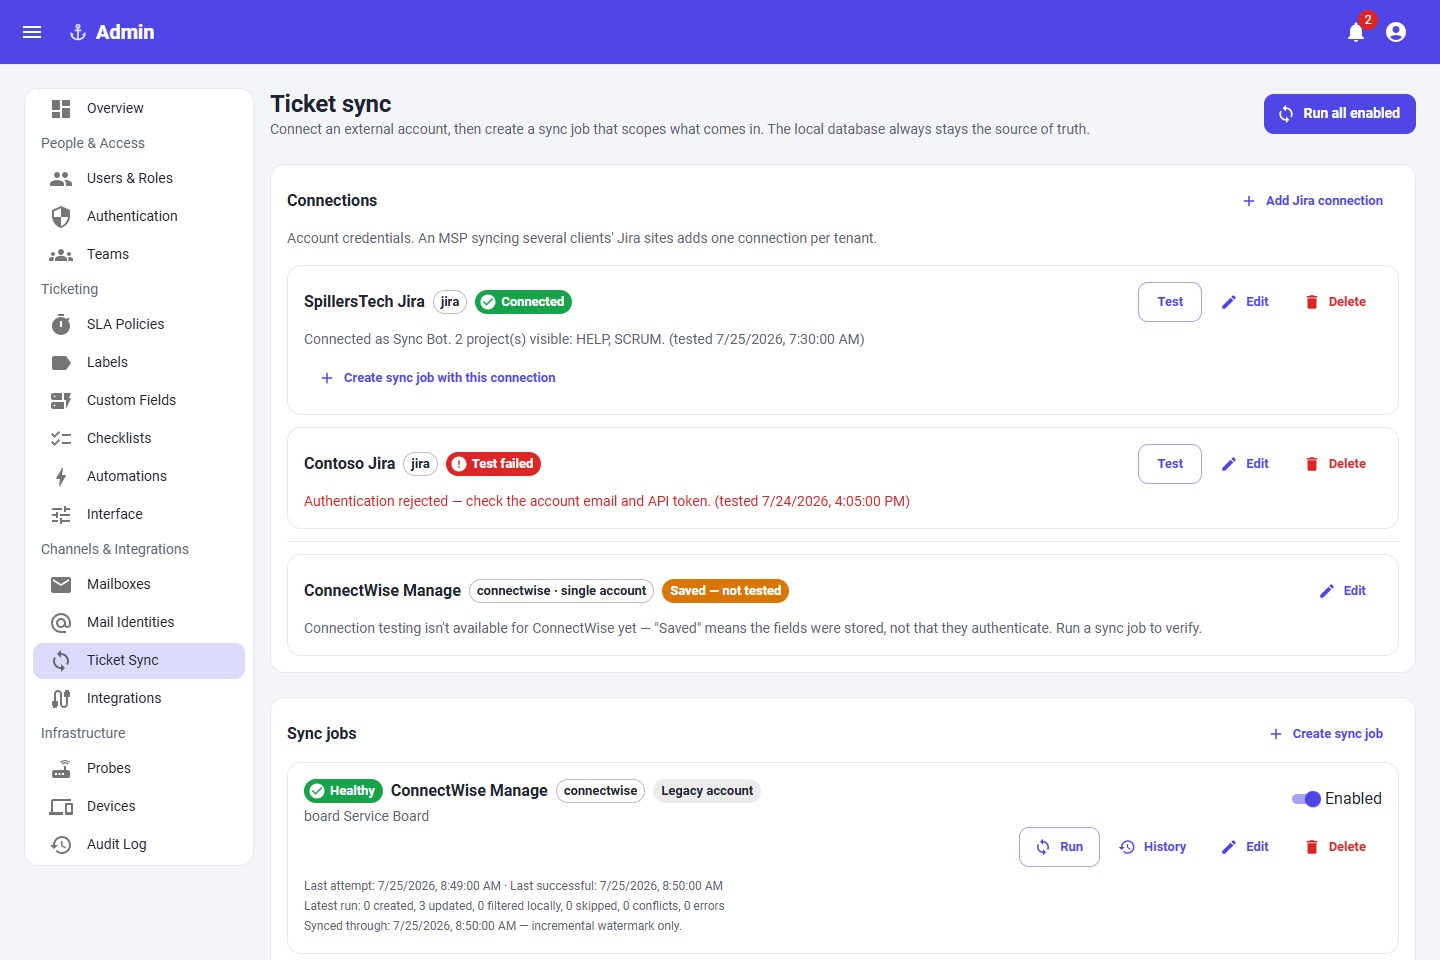Delete the ConnectWise Manage sync job

tap(1336, 847)
